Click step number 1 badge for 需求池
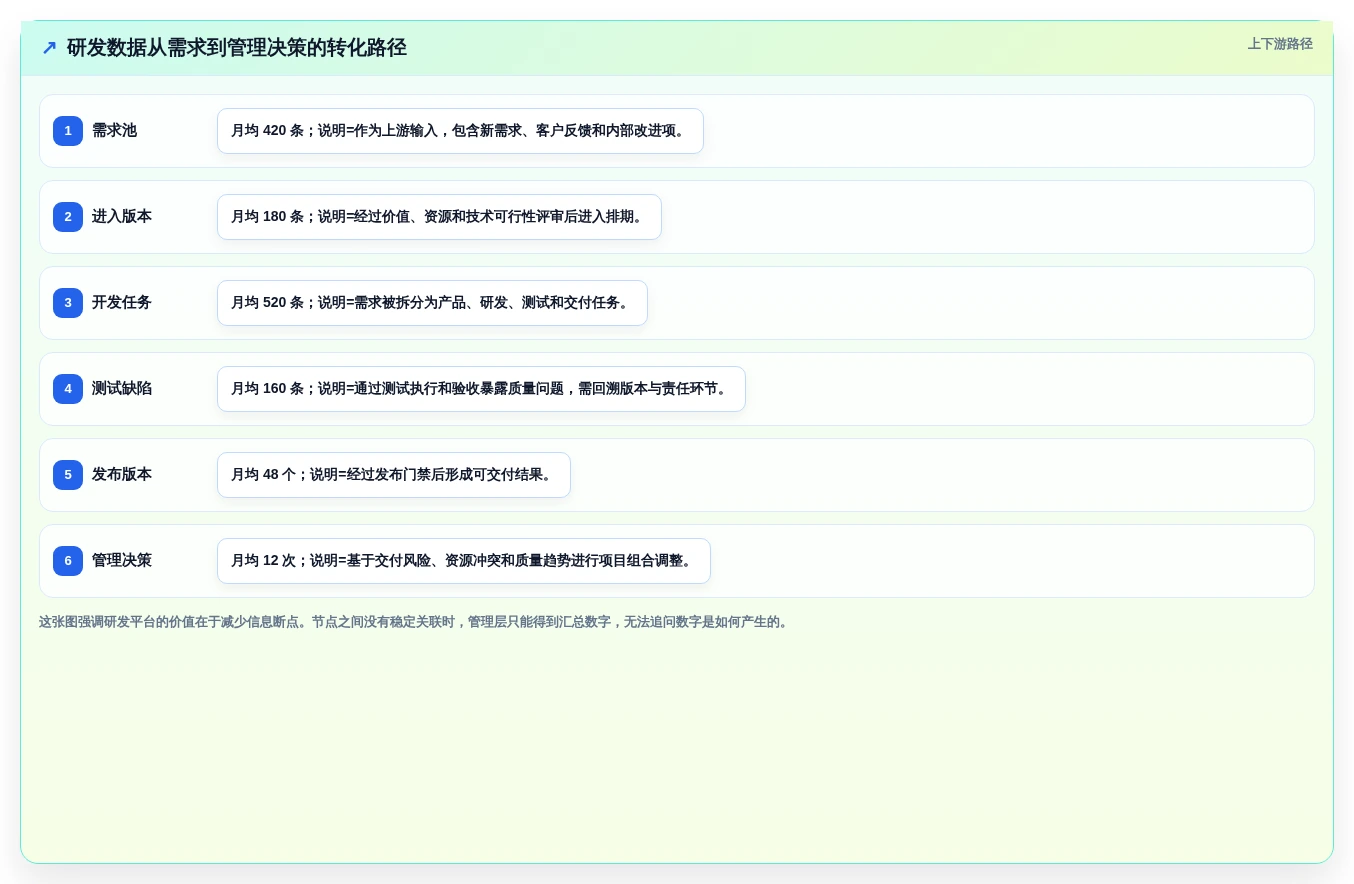 68,131
